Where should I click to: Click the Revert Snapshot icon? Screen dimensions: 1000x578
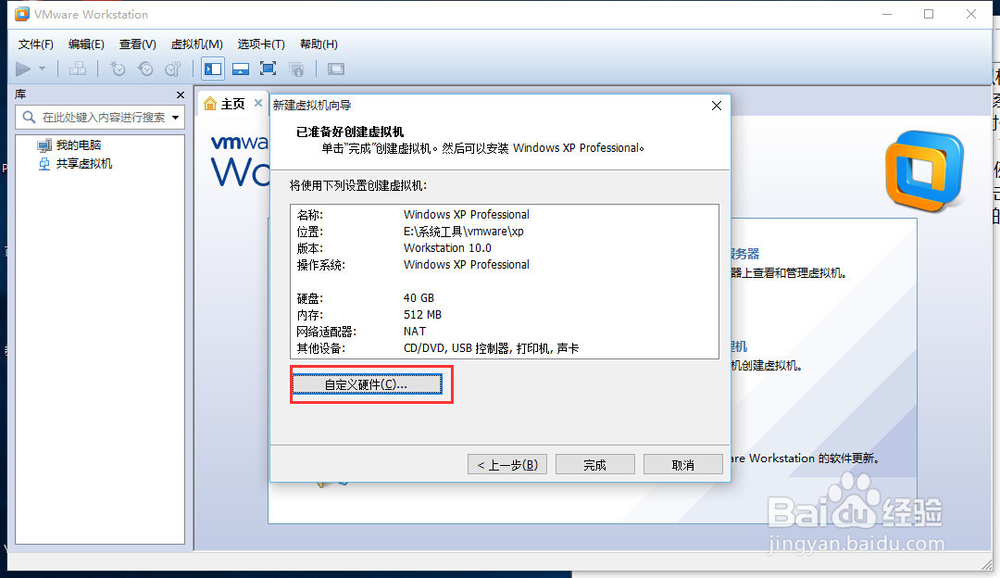(x=144, y=68)
